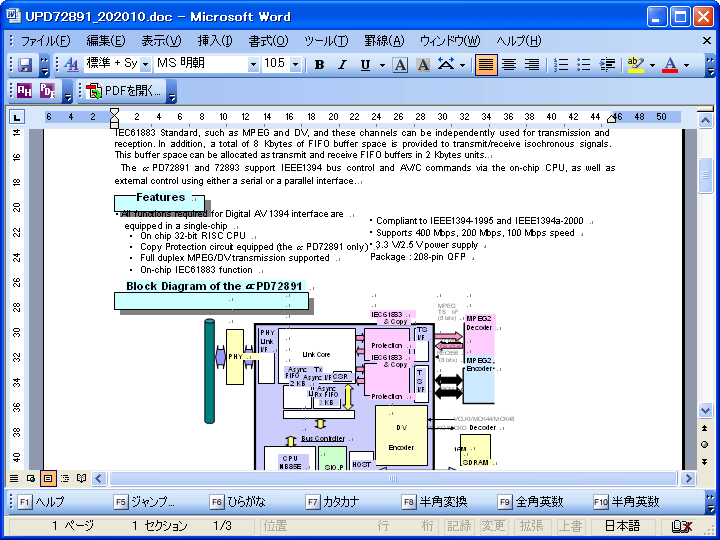This screenshot has height=540, width=720.
Task: Click F9 全角英数 button
Action: (x=531, y=502)
